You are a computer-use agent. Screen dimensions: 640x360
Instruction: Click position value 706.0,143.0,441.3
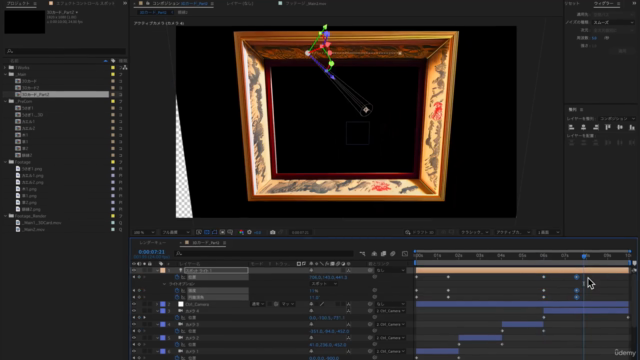[328, 277]
